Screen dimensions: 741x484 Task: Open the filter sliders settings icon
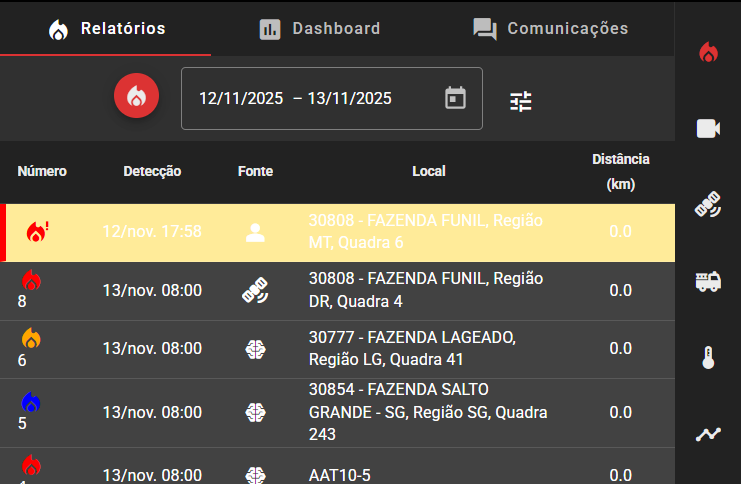[521, 101]
